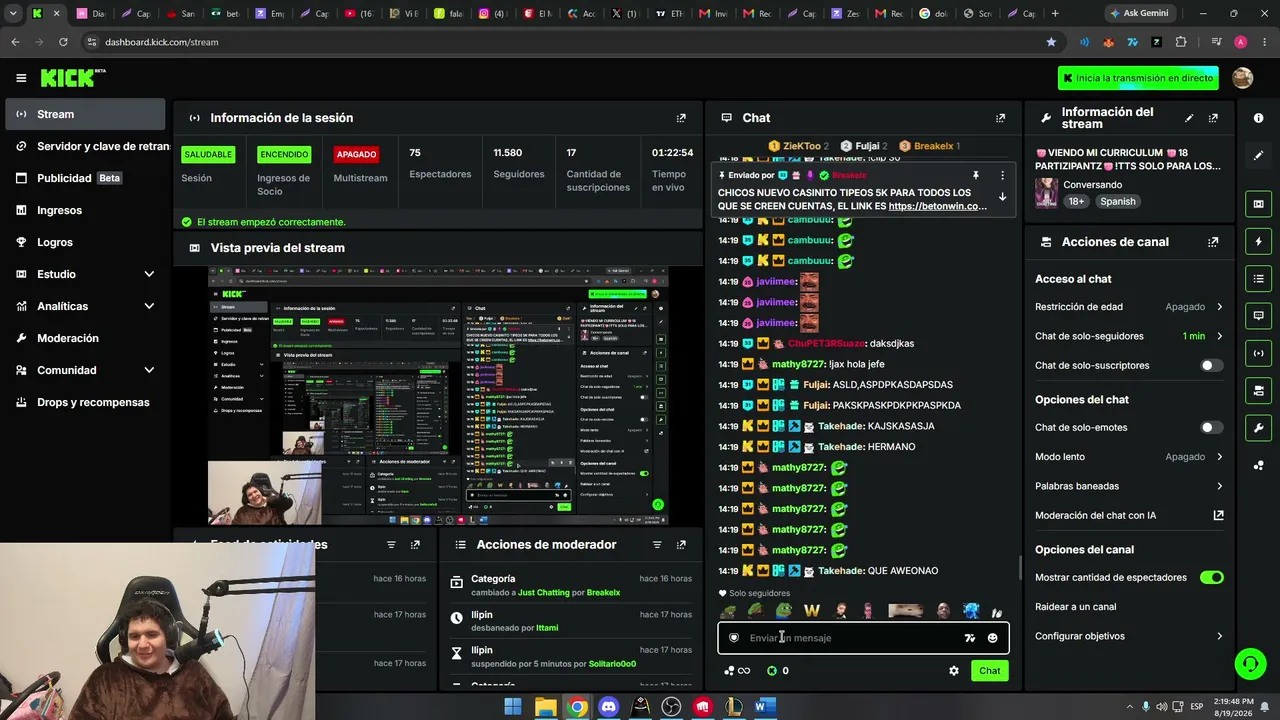Open Microsoft Word from the taskbar
This screenshot has width=1280, height=720.
(x=765, y=707)
